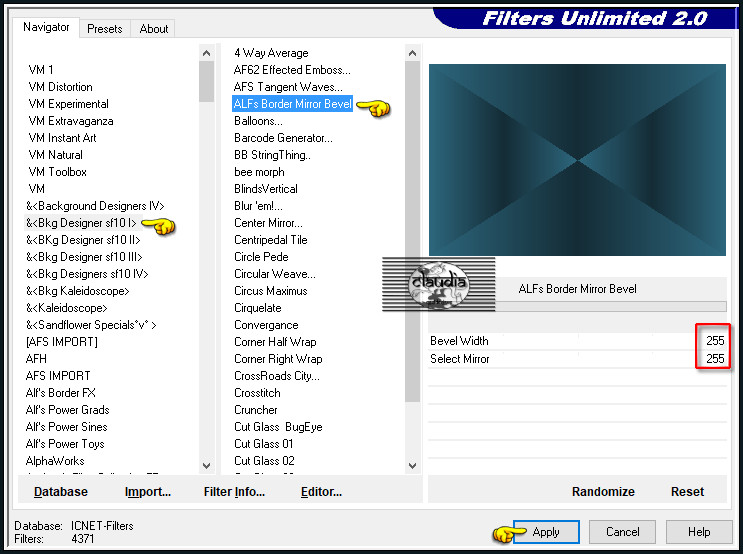The height and width of the screenshot is (554, 743).
Task: Choose Center Mirror... filter
Action: pyautogui.click(x=268, y=223)
